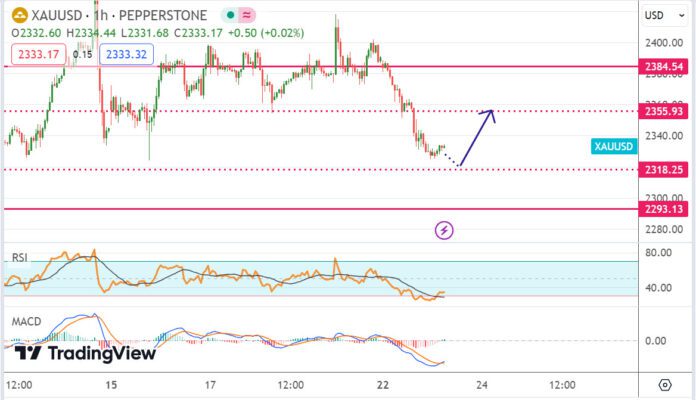Click the TradingView logo
The width and height of the screenshot is (696, 400).
point(86,353)
